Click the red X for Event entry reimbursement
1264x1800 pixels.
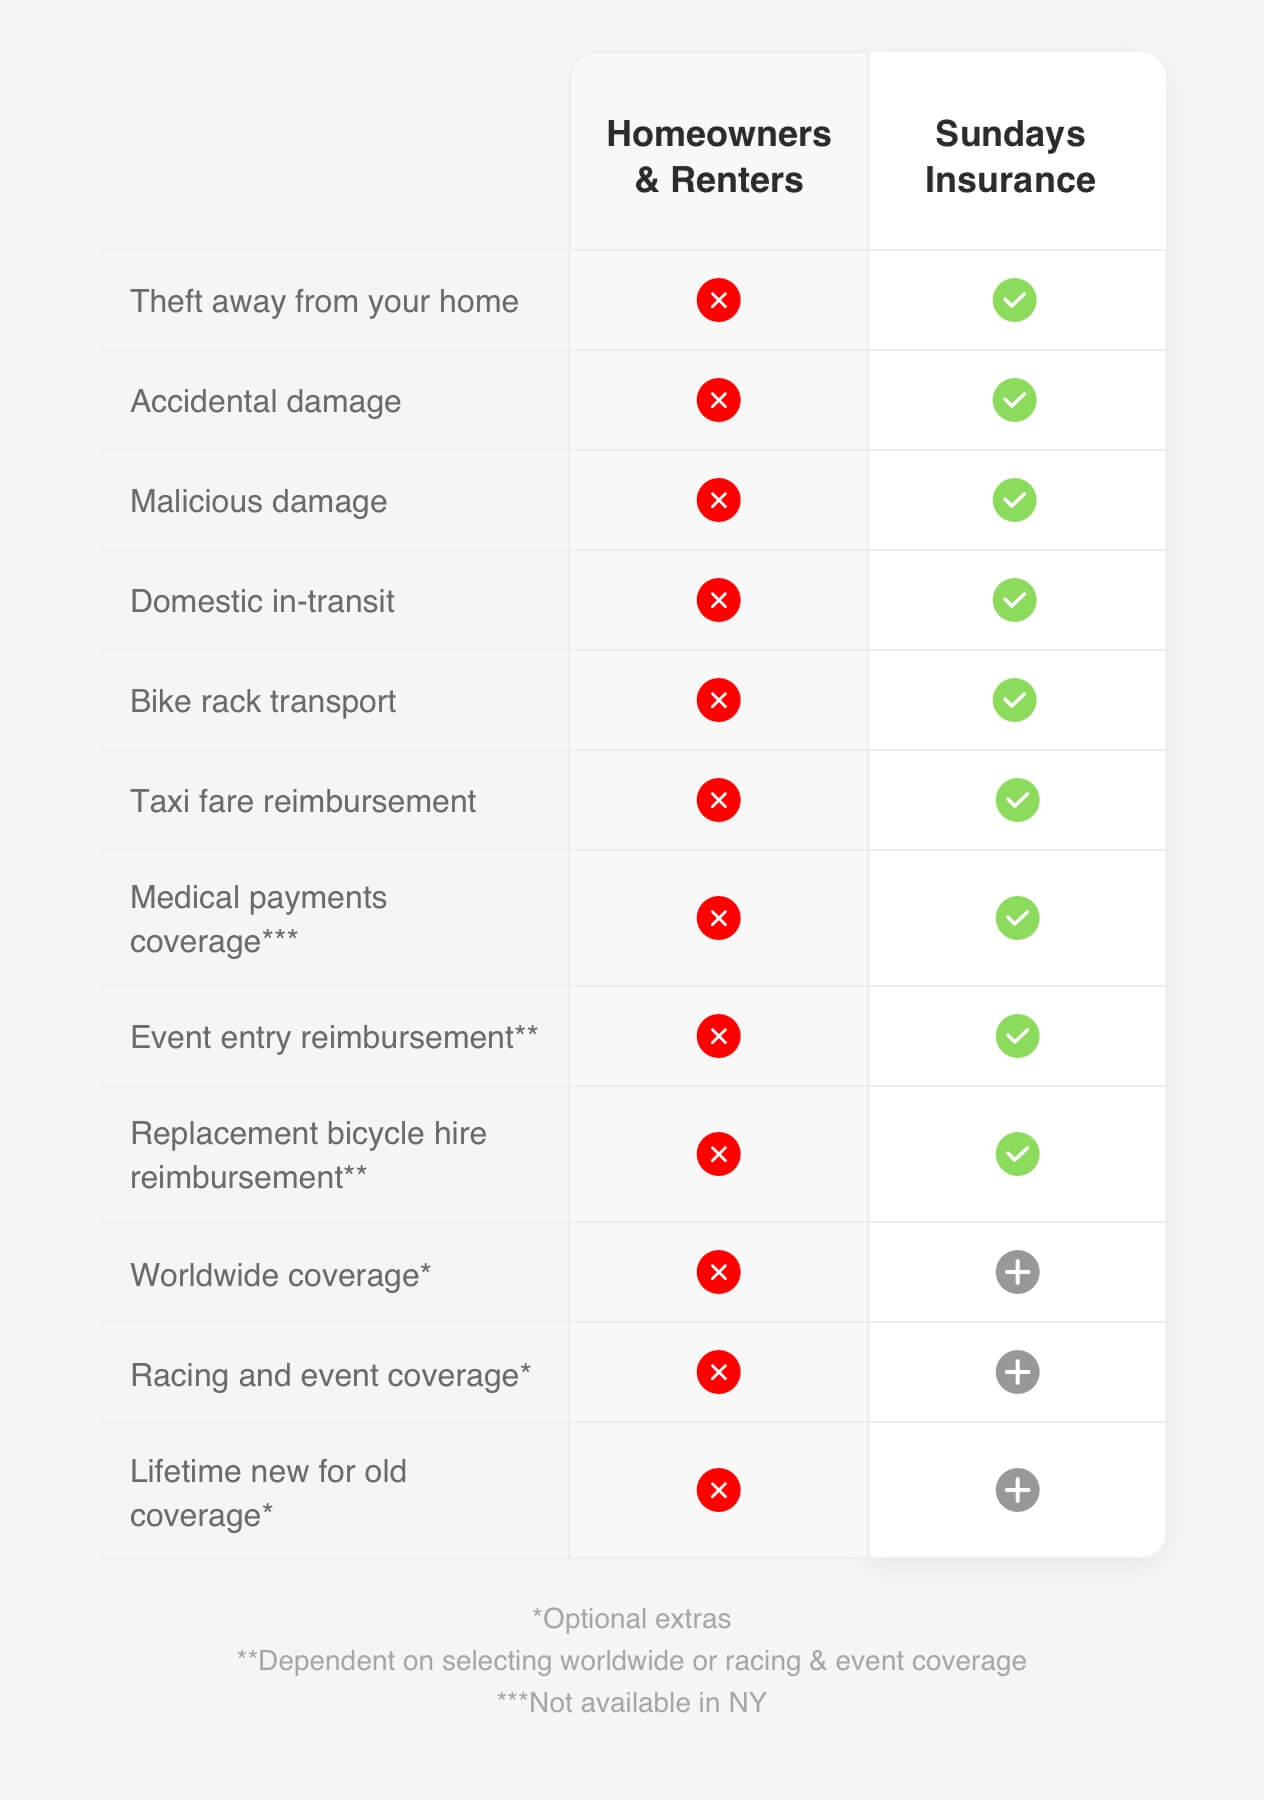click(x=718, y=1036)
